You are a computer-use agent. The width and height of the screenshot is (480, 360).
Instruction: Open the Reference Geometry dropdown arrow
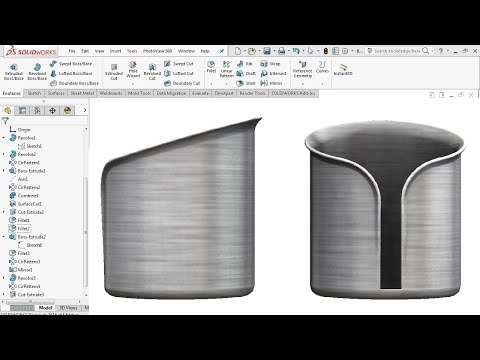pyautogui.click(x=303, y=84)
